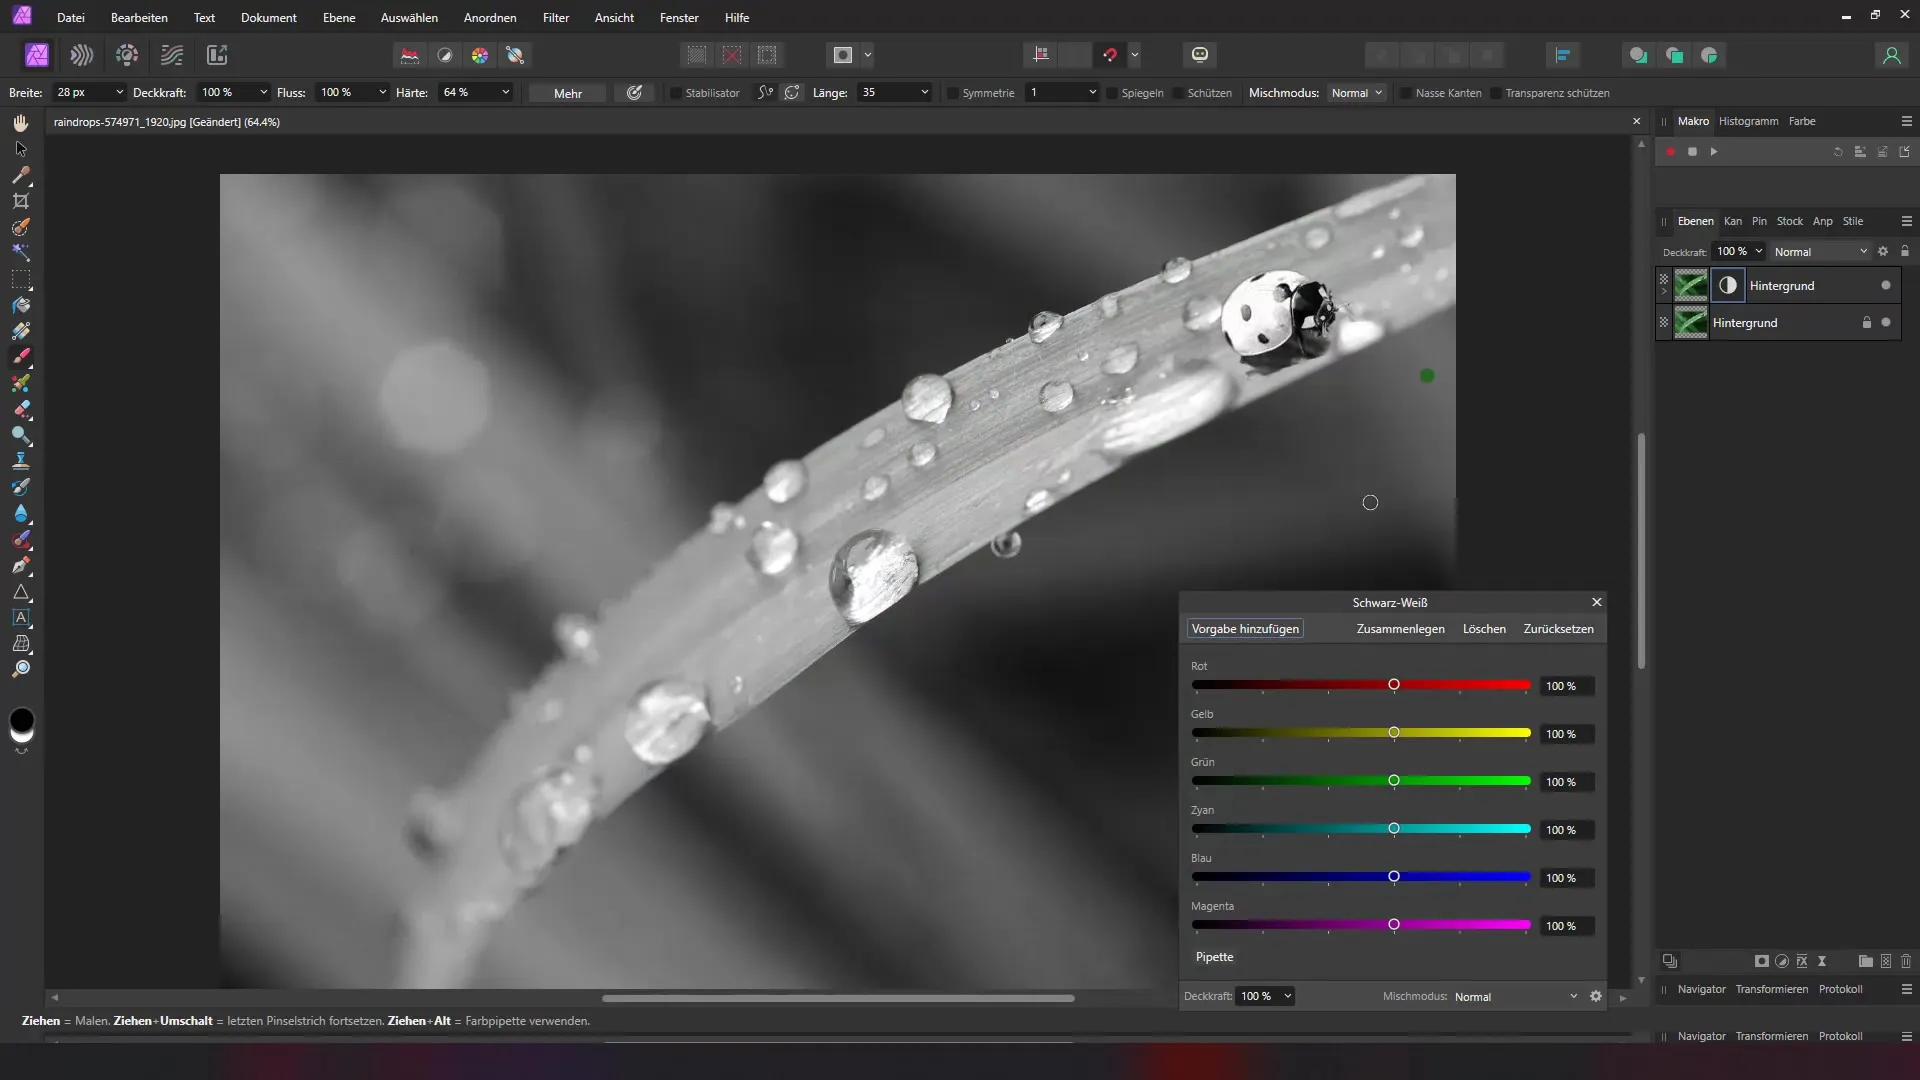The image size is (1920, 1080).
Task: Select the rectangular Marquee tool
Action: (x=21, y=279)
